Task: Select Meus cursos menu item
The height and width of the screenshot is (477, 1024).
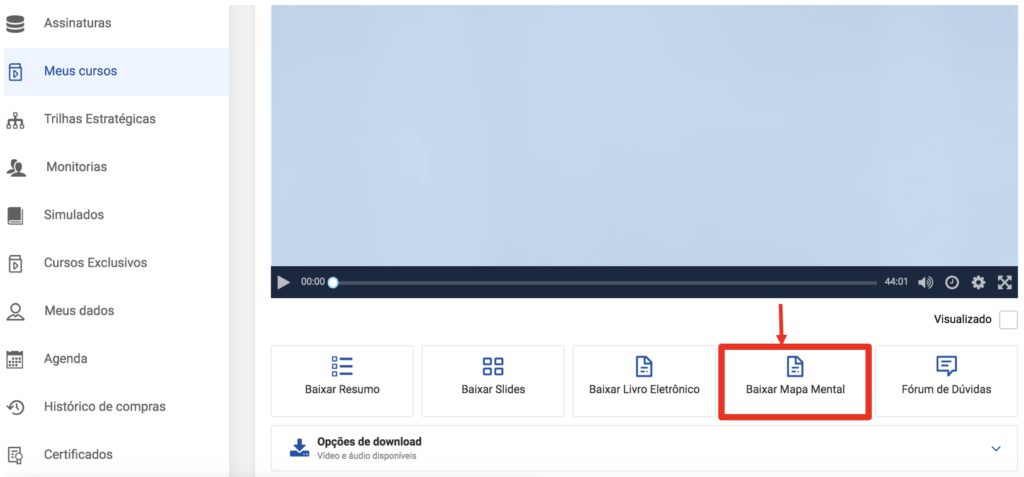Action: (x=80, y=71)
